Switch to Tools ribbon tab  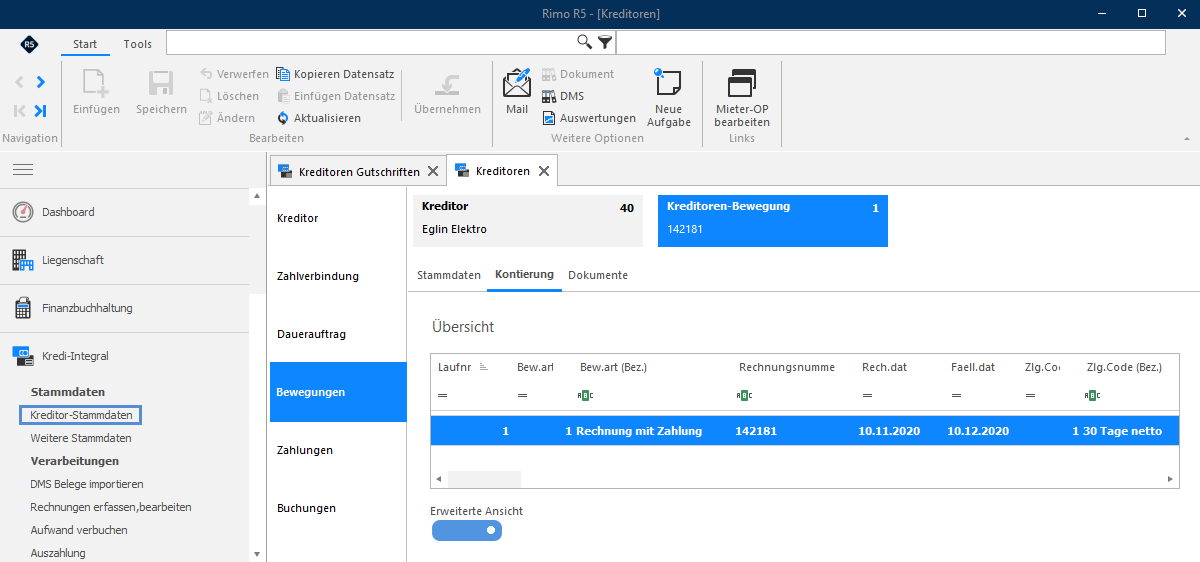(x=138, y=44)
